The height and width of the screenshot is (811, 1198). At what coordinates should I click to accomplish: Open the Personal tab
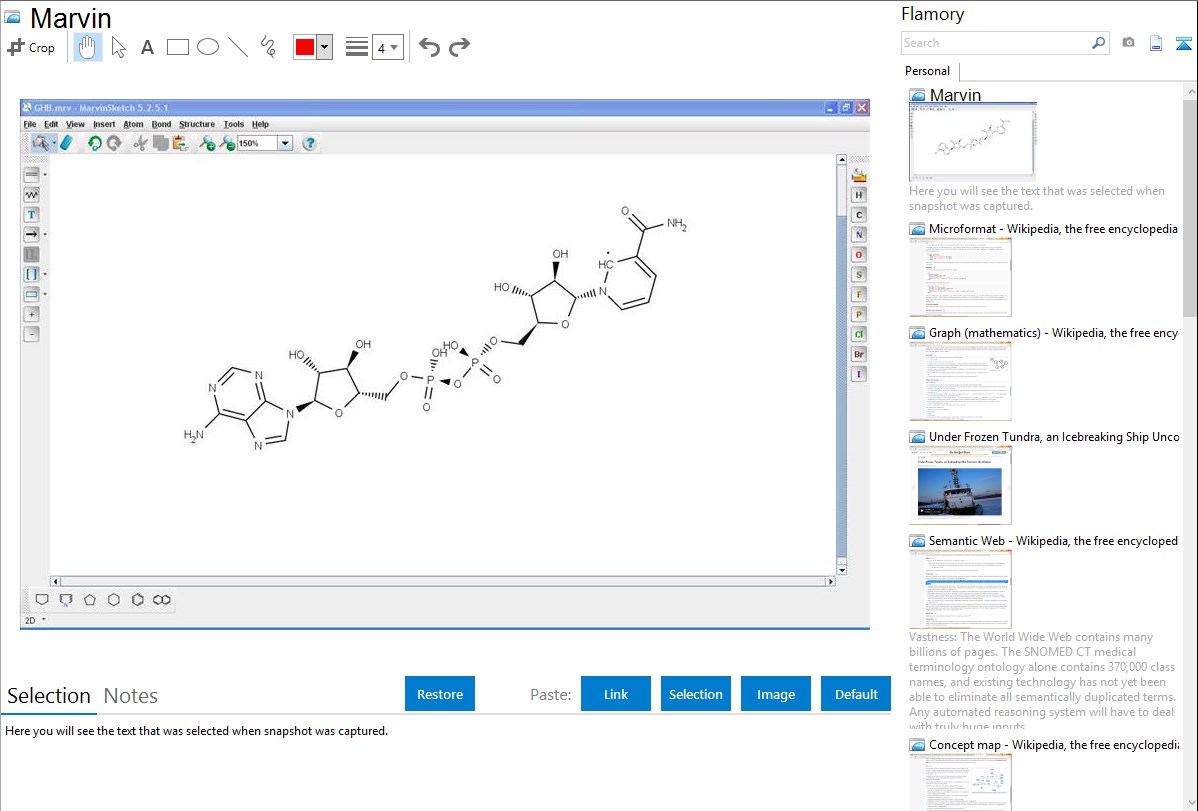pos(928,71)
